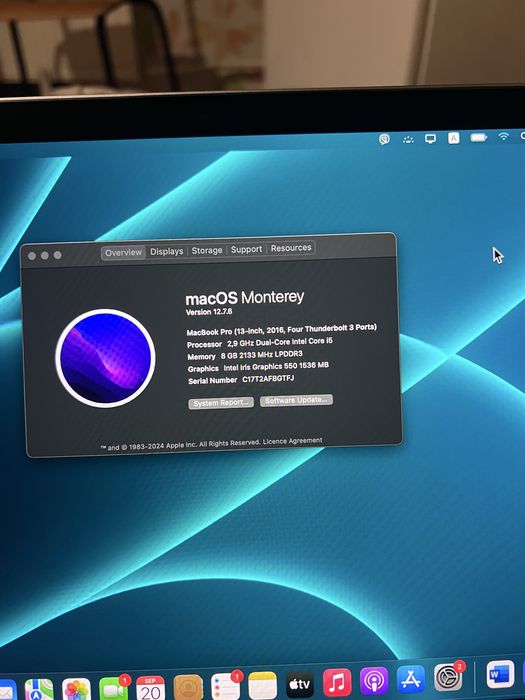The width and height of the screenshot is (525, 700).
Task: Open Contacts from the Dock
Action: [188, 688]
